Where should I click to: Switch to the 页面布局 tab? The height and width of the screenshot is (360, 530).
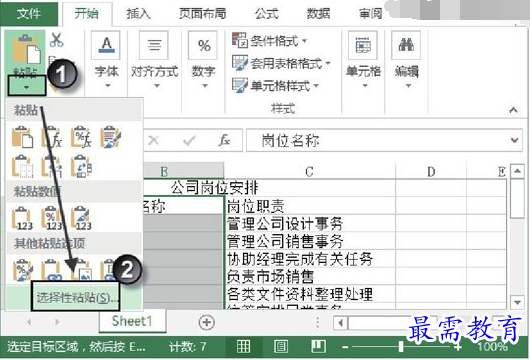coord(202,14)
